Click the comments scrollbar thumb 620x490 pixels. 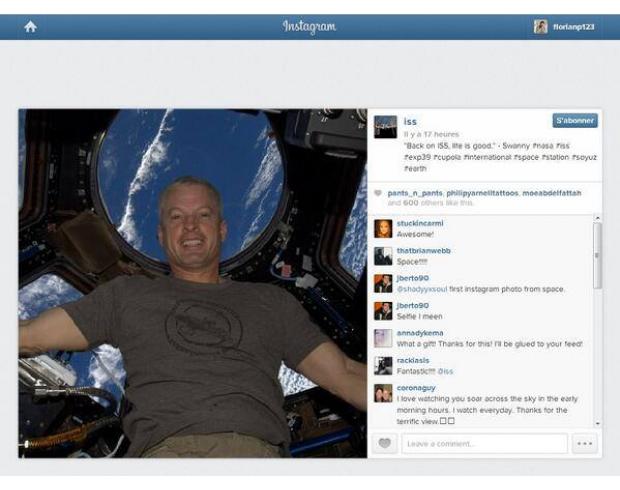point(597,255)
